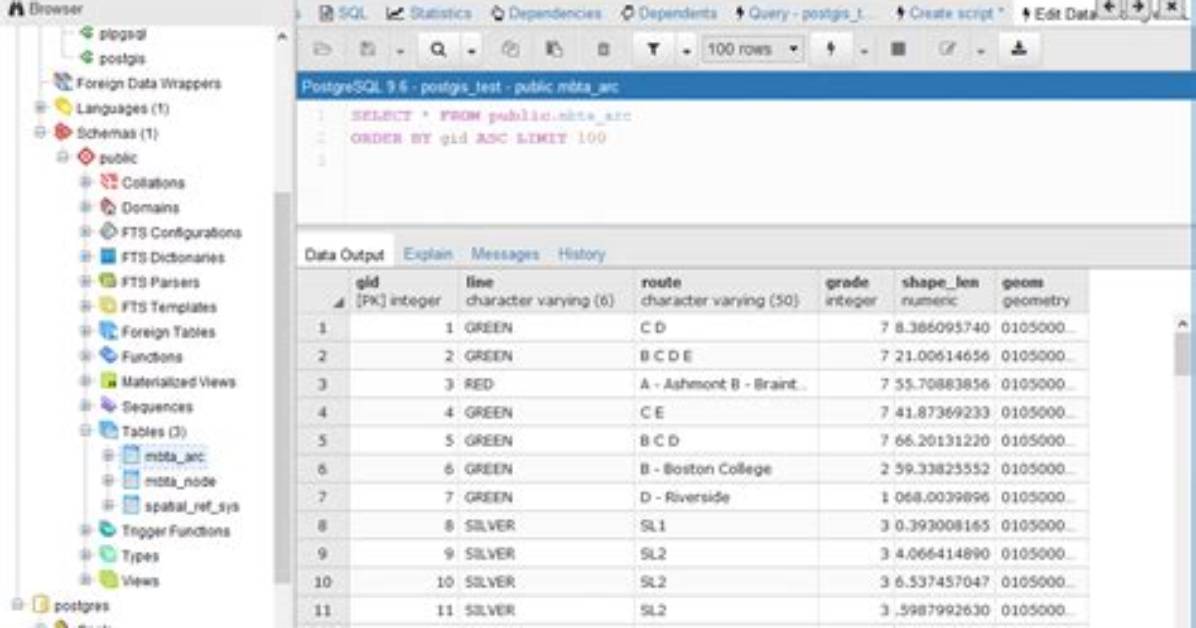Click the 'RED' line cell
Screen dimensions: 1196x628
[x=546, y=384]
